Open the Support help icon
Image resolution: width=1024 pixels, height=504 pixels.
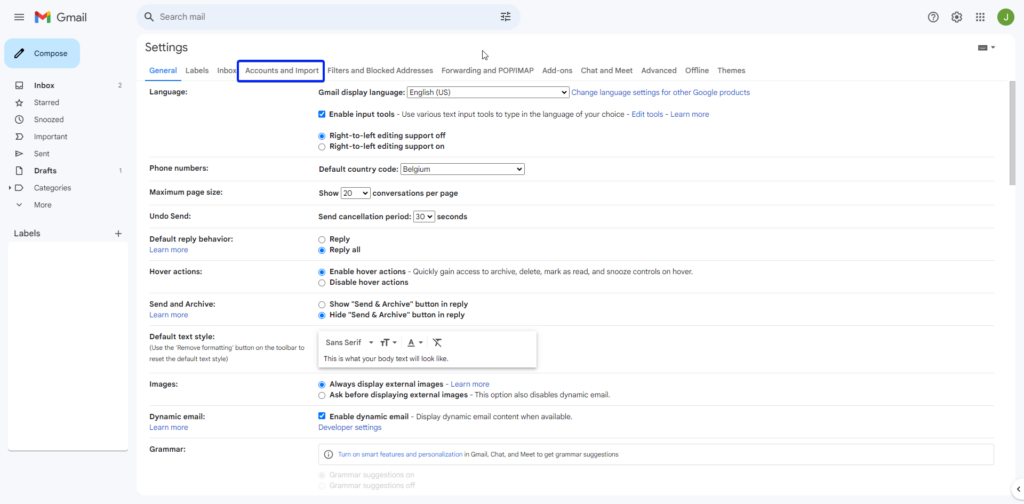933,17
